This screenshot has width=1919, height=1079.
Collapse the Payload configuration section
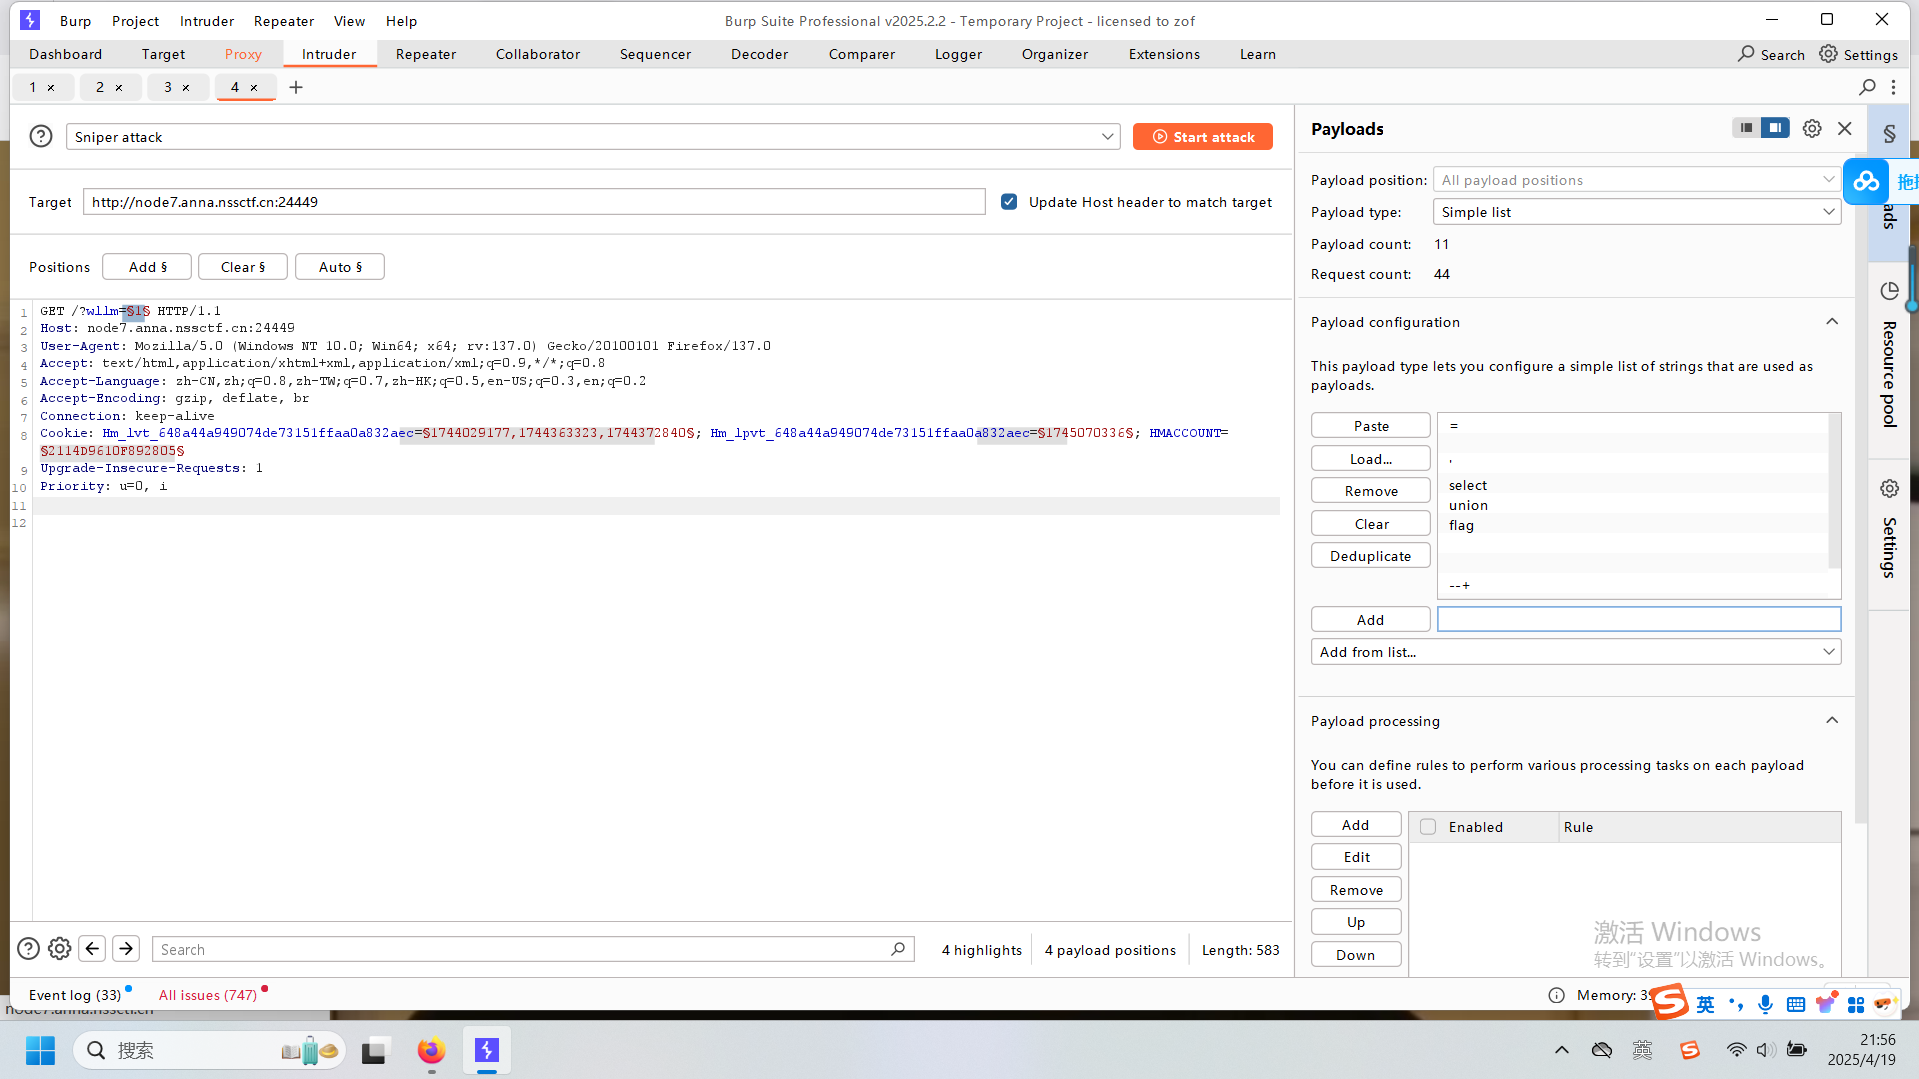[x=1832, y=322]
